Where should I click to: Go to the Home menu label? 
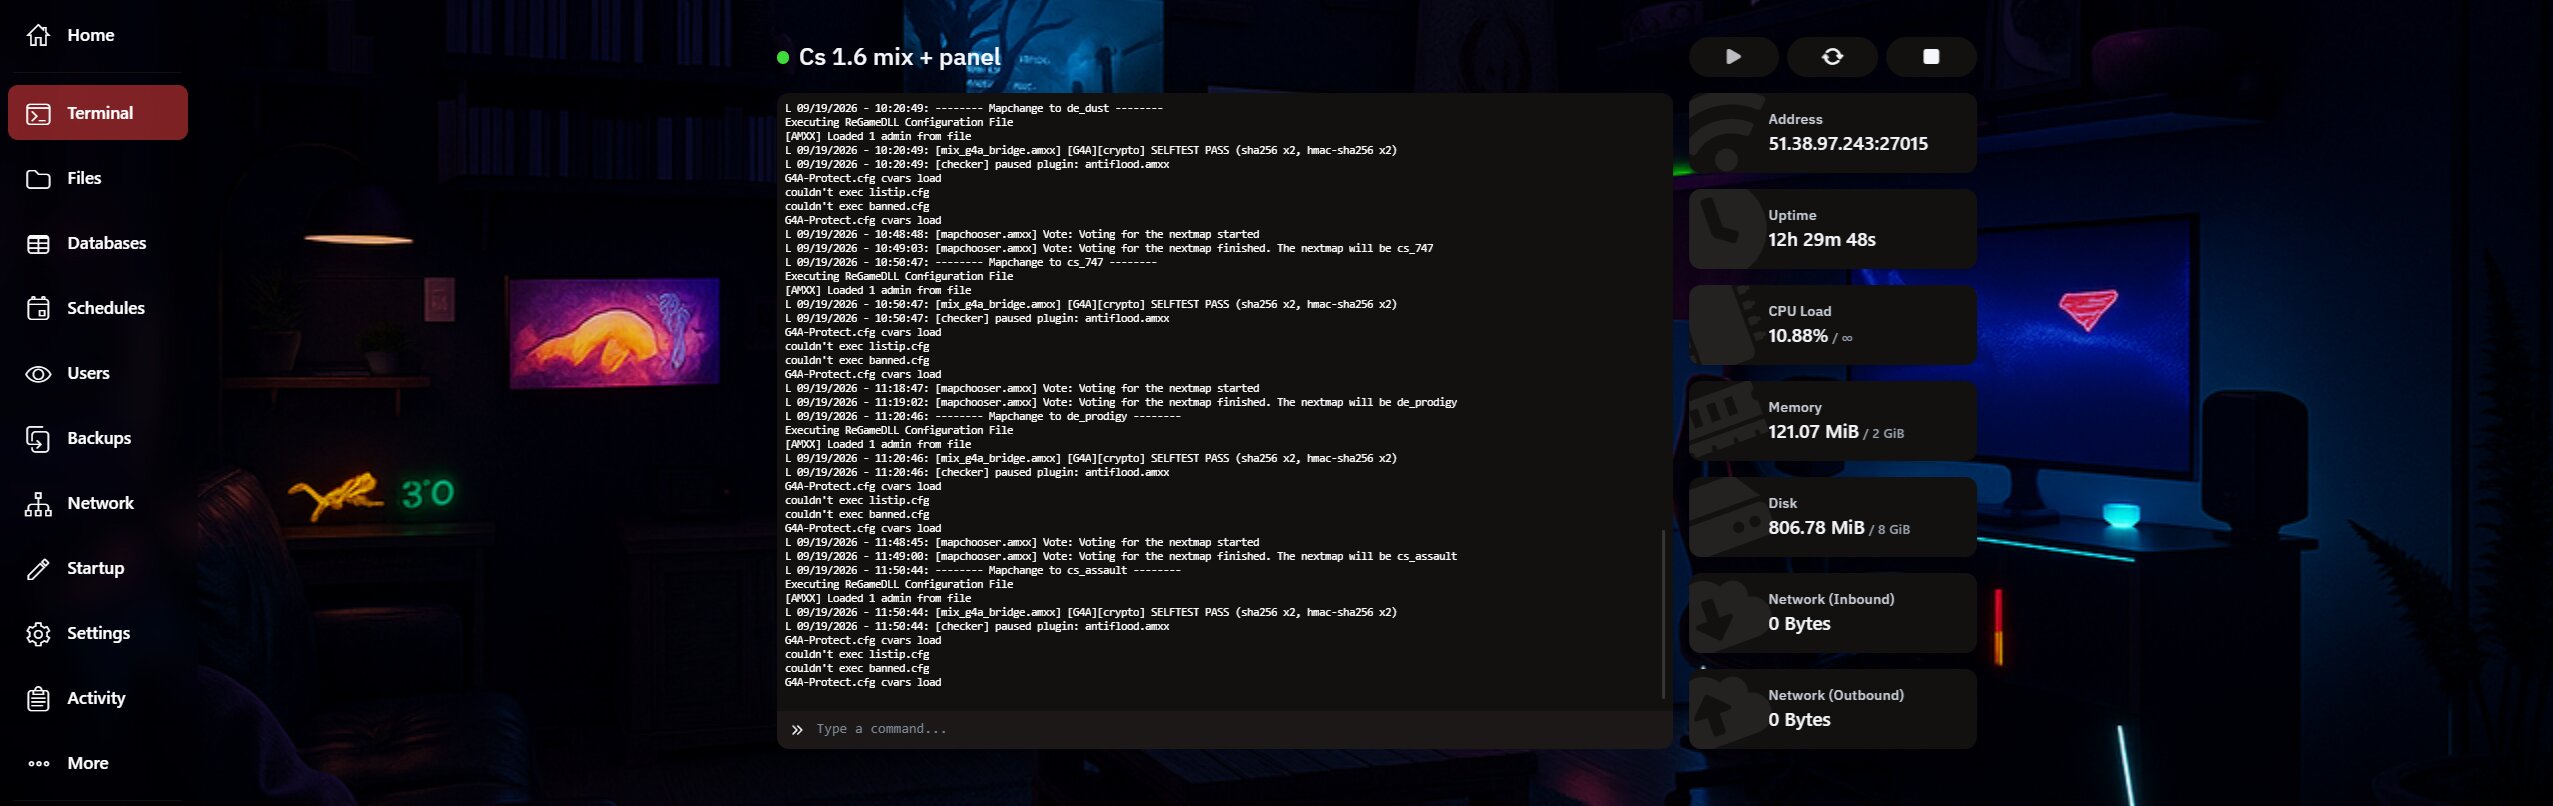pos(91,35)
